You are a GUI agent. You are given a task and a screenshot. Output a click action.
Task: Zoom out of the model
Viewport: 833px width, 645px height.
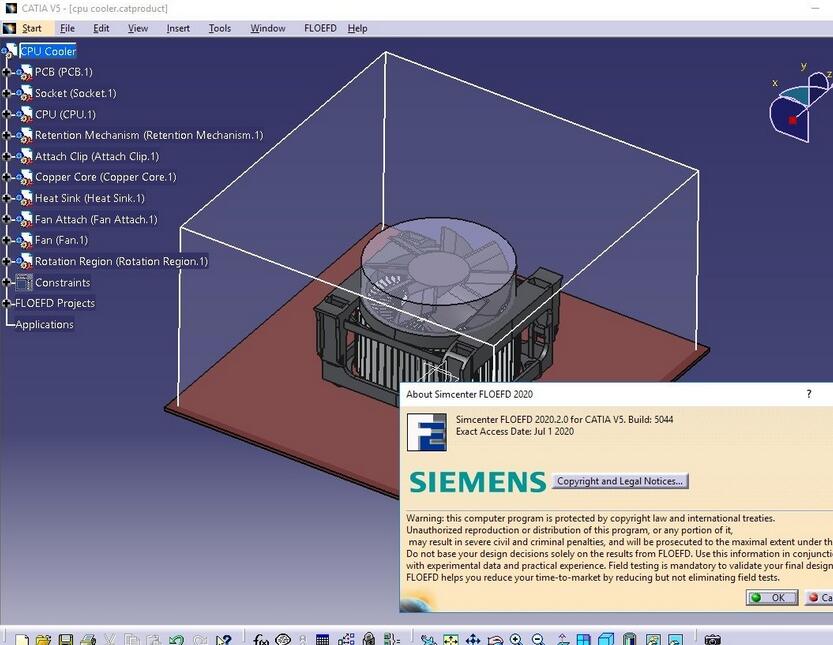(538, 639)
